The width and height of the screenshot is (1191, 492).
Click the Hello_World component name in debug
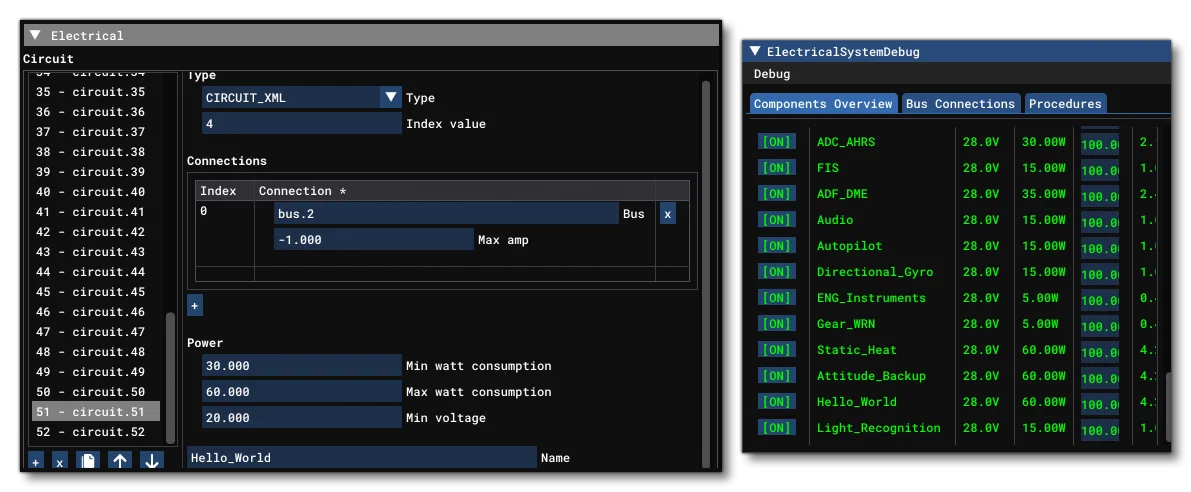point(857,402)
